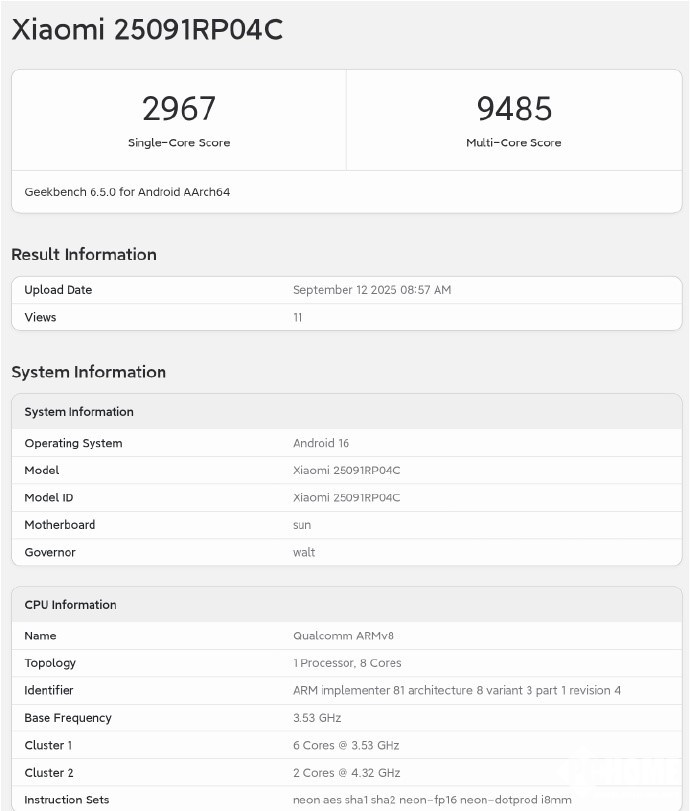Select the Model row's Xiaomi 25091RP04C value
Image resolution: width=690 pixels, height=811 pixels.
coord(347,470)
